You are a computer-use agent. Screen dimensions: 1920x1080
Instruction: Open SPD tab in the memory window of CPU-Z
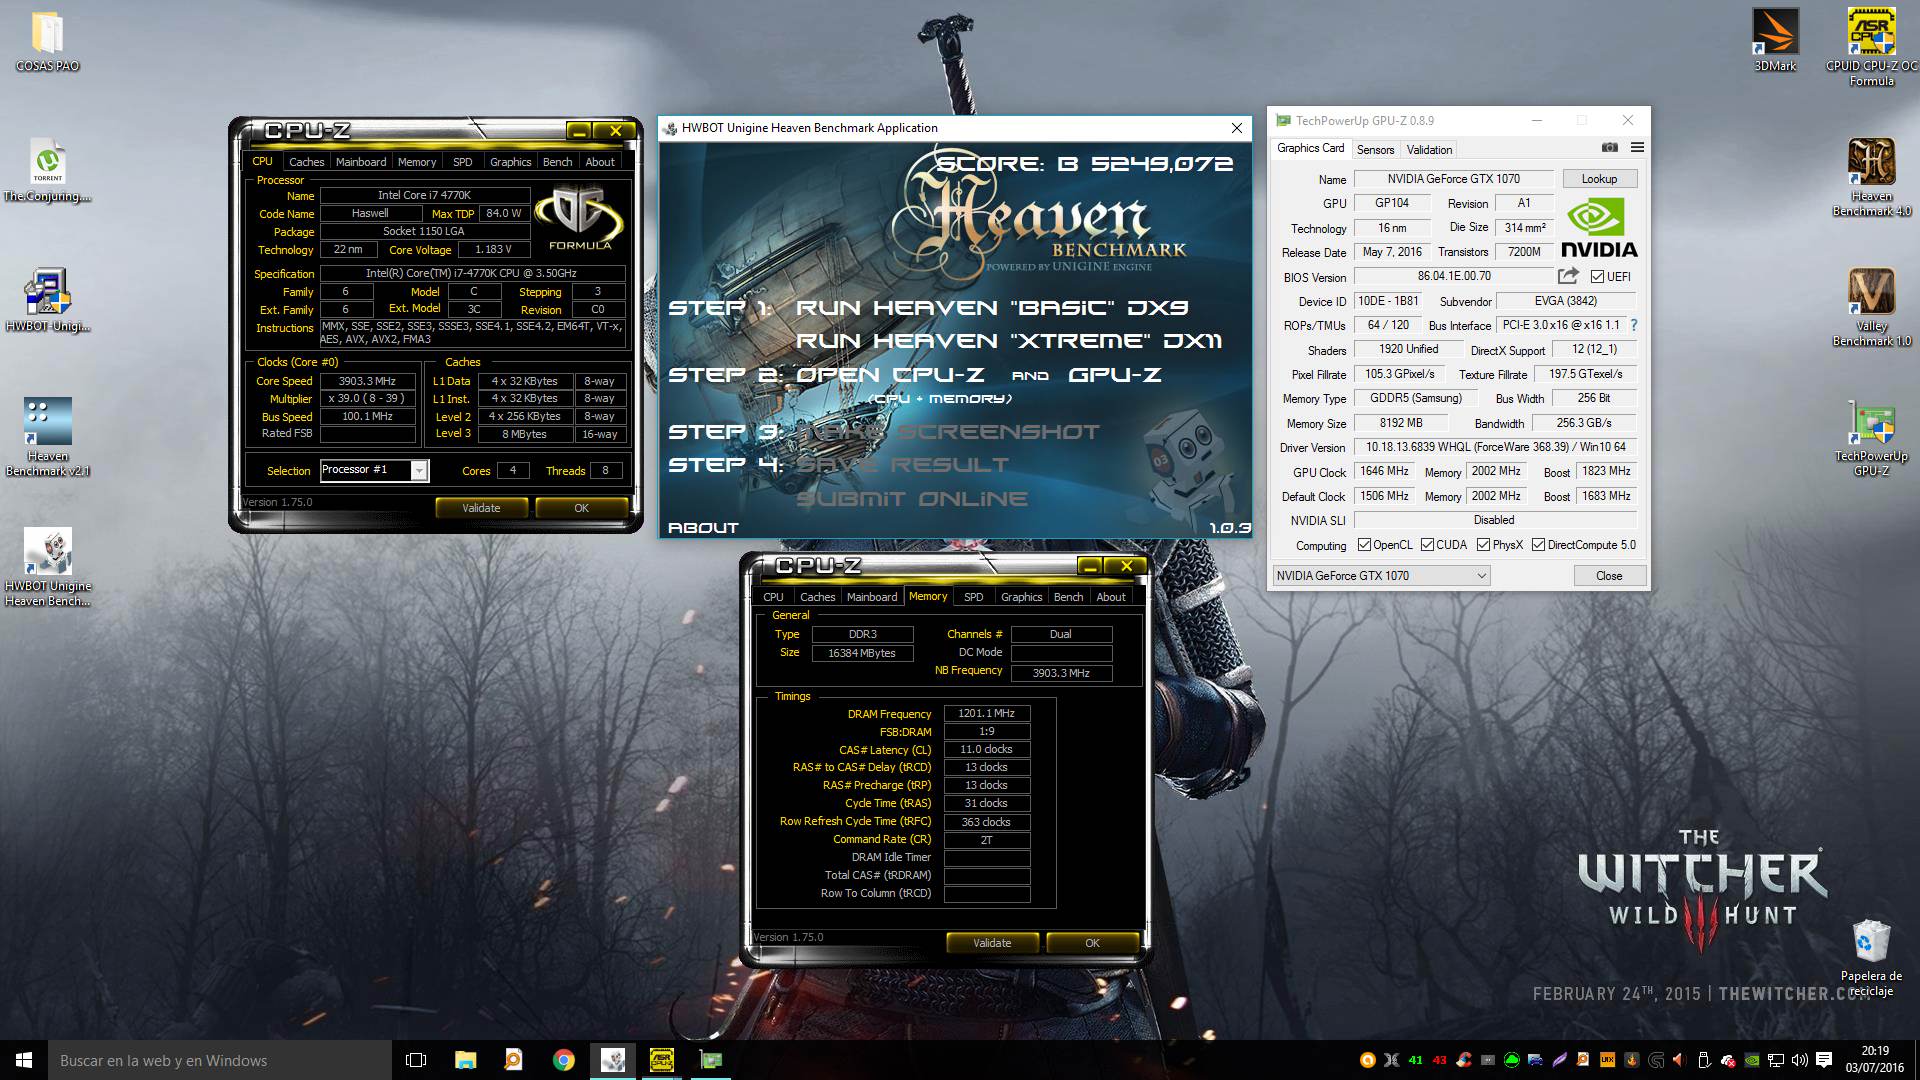point(973,596)
